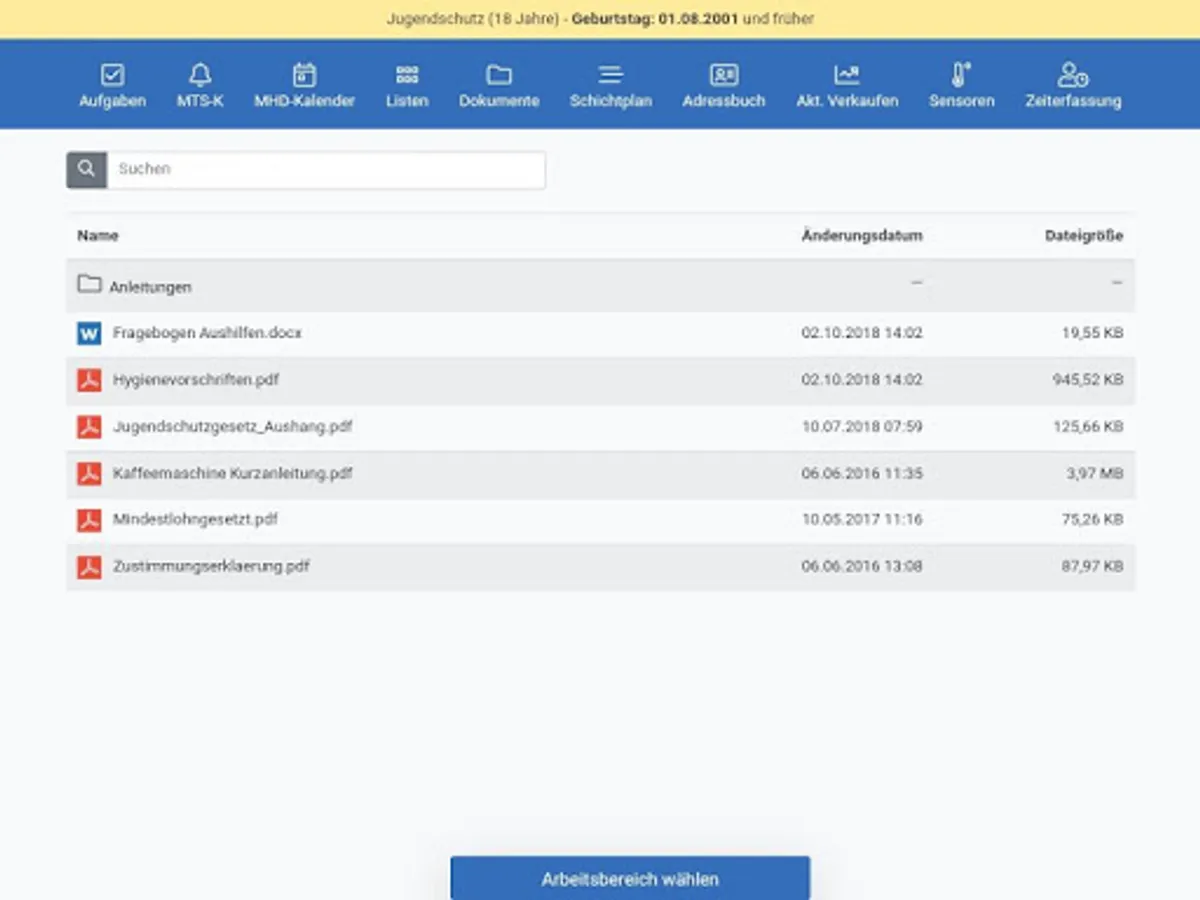This screenshot has width=1200, height=900.
Task: Open the Listen grid icon
Action: coord(407,75)
